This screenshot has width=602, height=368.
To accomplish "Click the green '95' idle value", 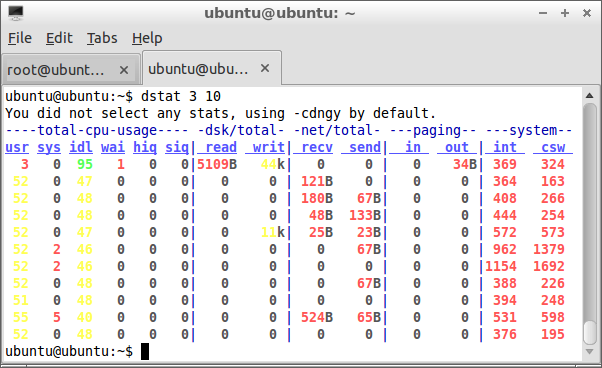I will [85, 164].
